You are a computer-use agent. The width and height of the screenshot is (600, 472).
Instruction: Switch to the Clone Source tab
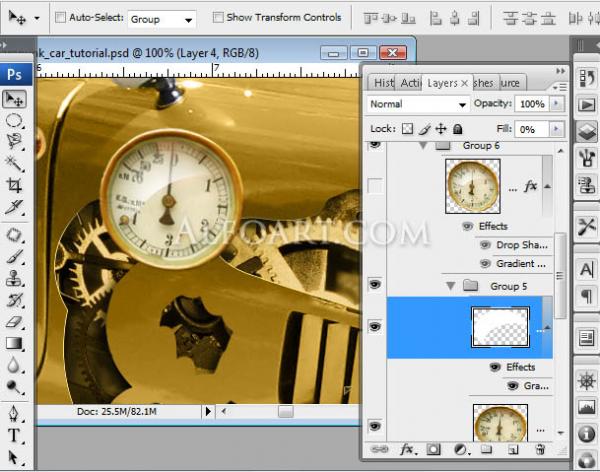coord(511,83)
